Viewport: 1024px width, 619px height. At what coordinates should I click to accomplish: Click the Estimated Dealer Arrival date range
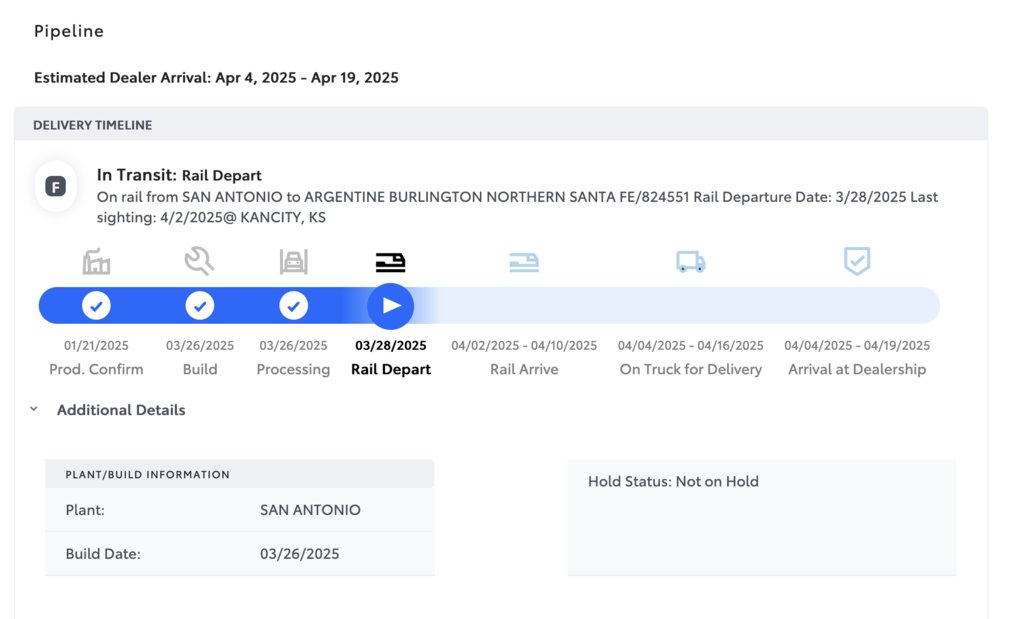307,78
